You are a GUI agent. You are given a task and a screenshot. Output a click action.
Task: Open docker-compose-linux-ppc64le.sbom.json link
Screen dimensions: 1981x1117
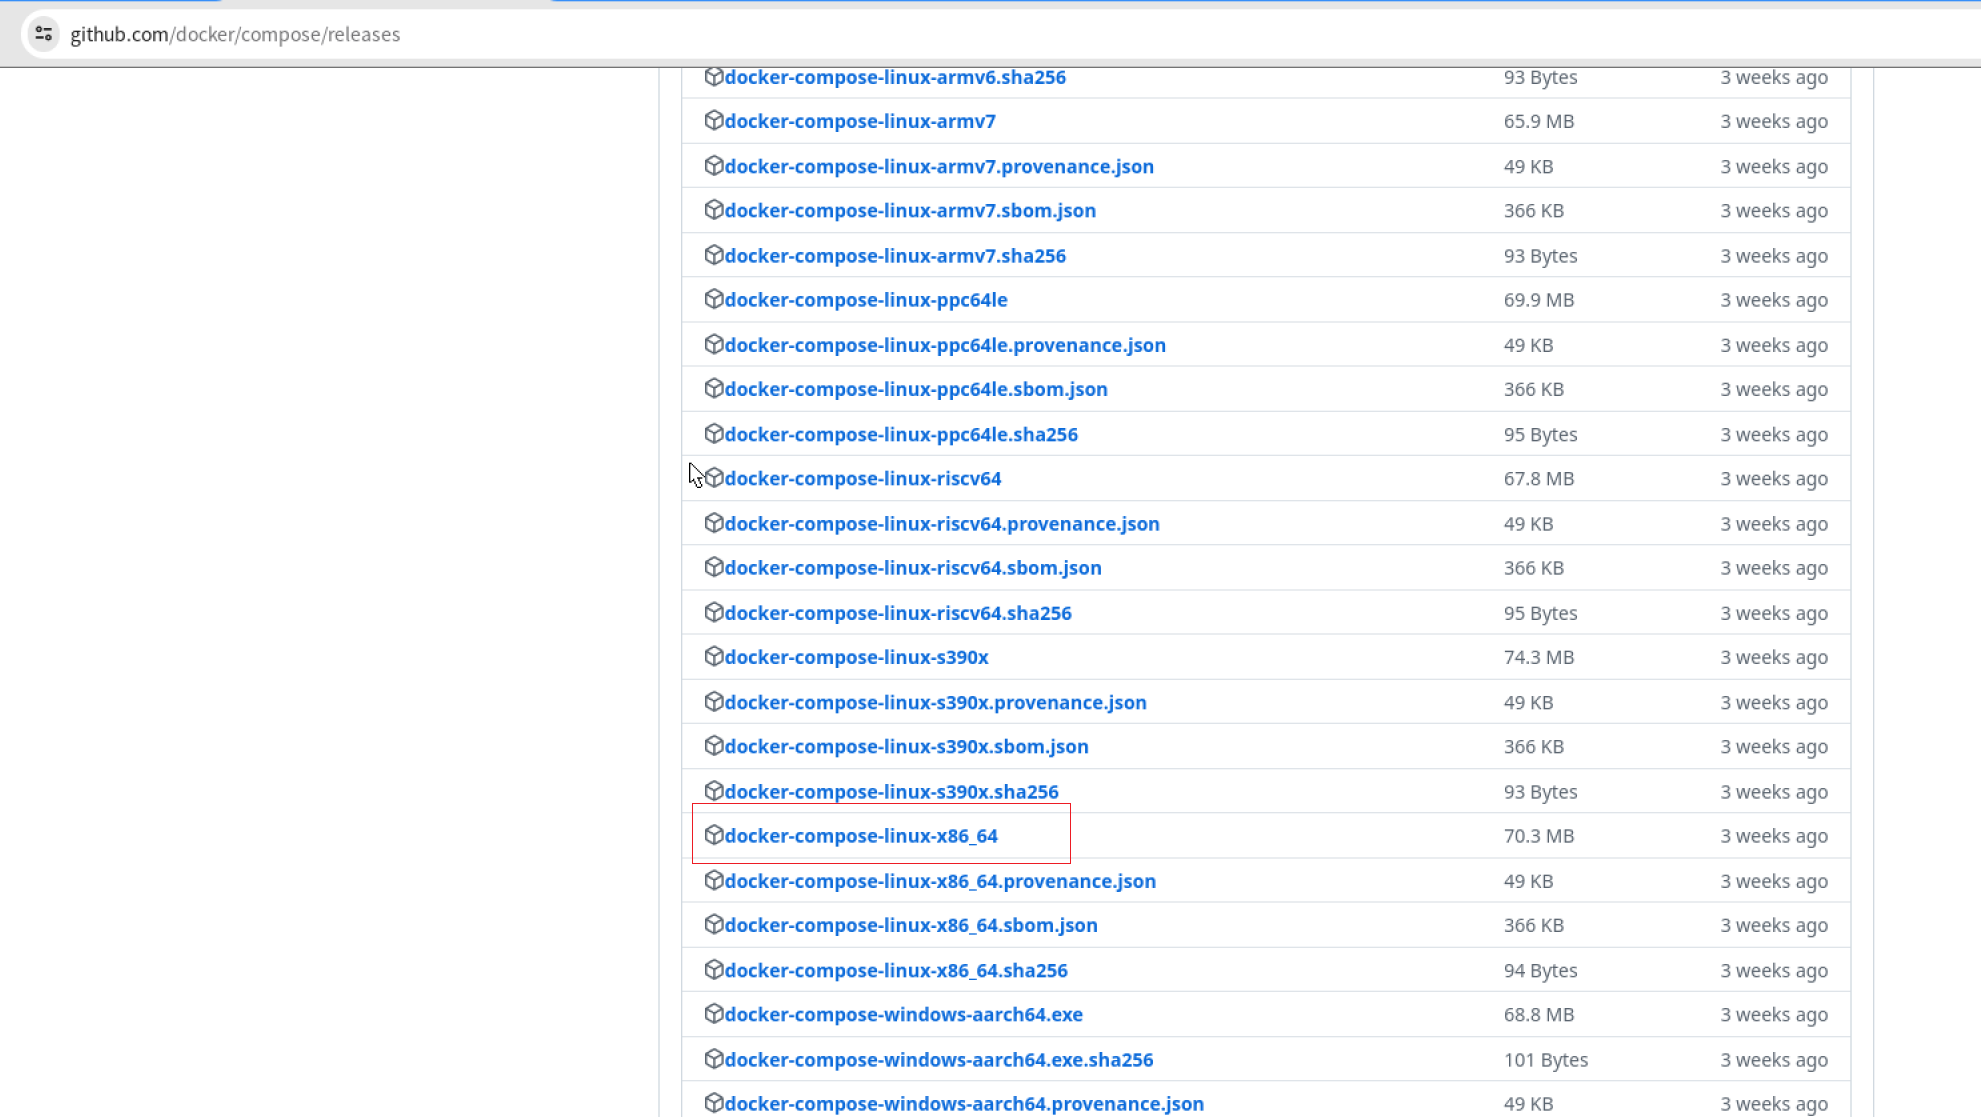915,389
